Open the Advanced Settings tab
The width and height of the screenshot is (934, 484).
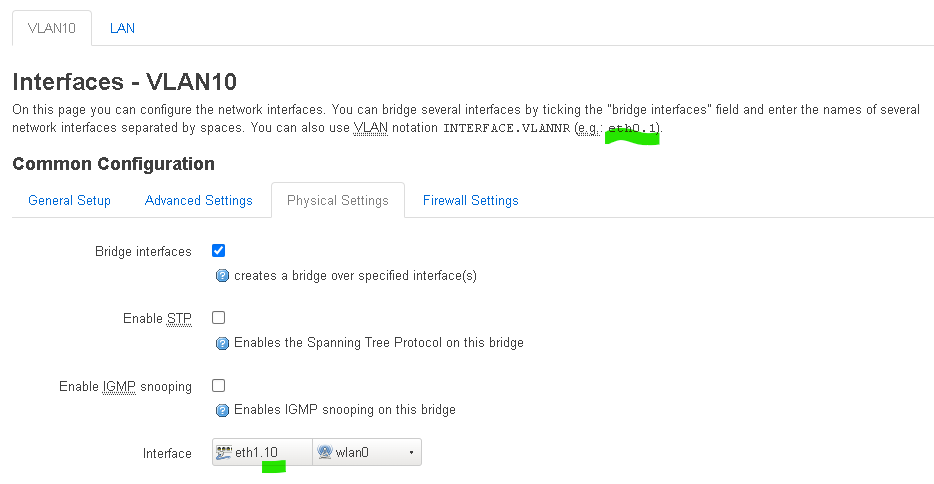click(198, 201)
